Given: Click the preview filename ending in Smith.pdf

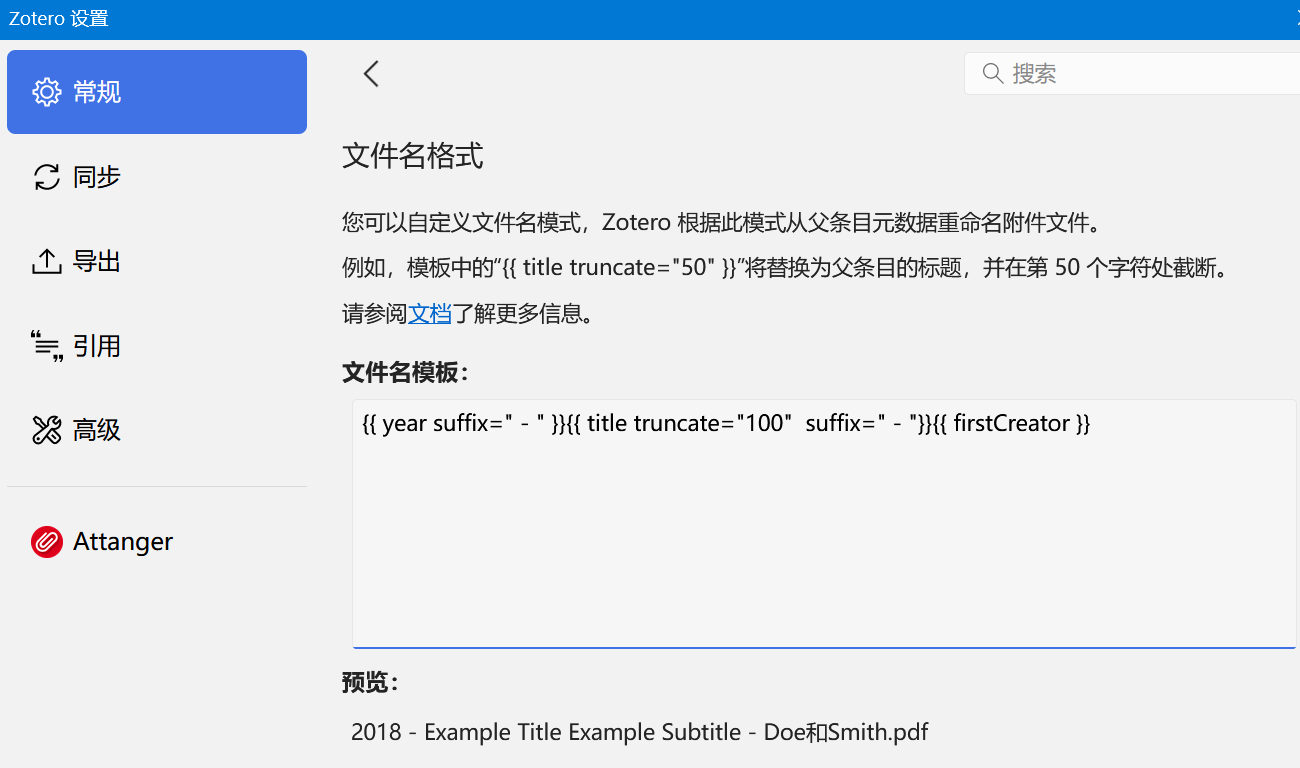Looking at the screenshot, I should pyautogui.click(x=639, y=732).
